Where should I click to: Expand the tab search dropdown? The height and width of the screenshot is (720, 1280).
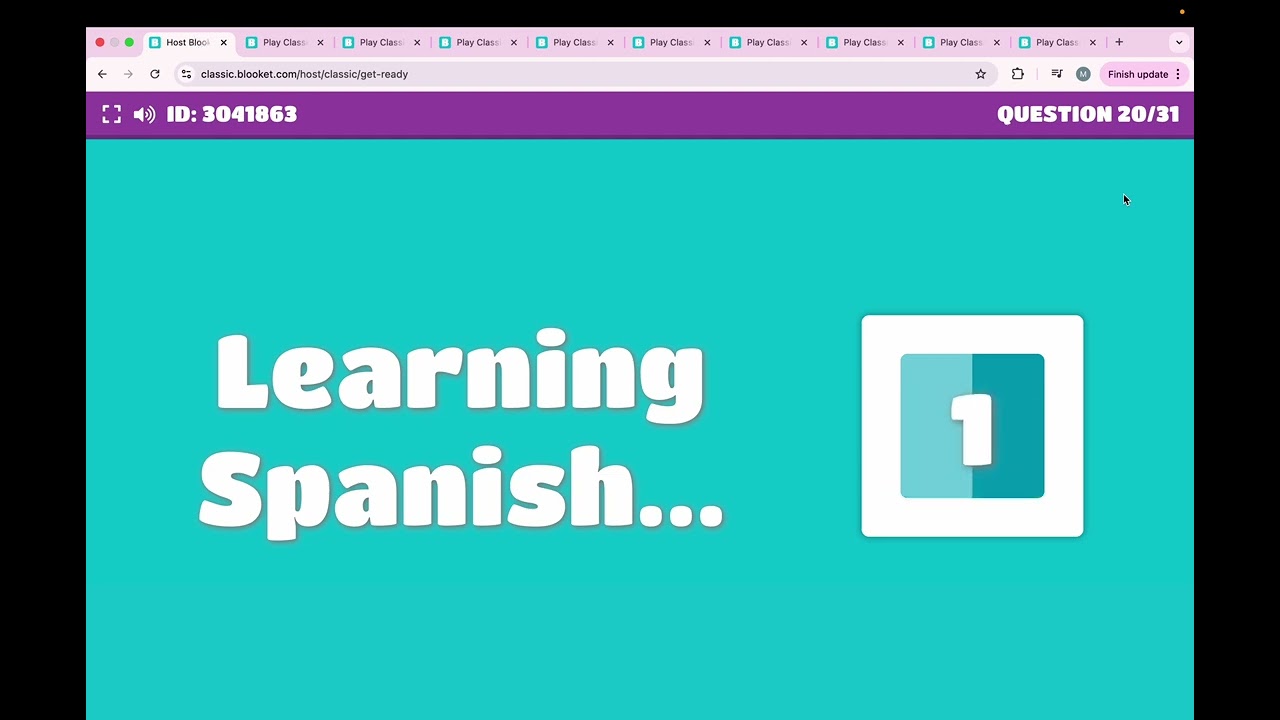1179,42
